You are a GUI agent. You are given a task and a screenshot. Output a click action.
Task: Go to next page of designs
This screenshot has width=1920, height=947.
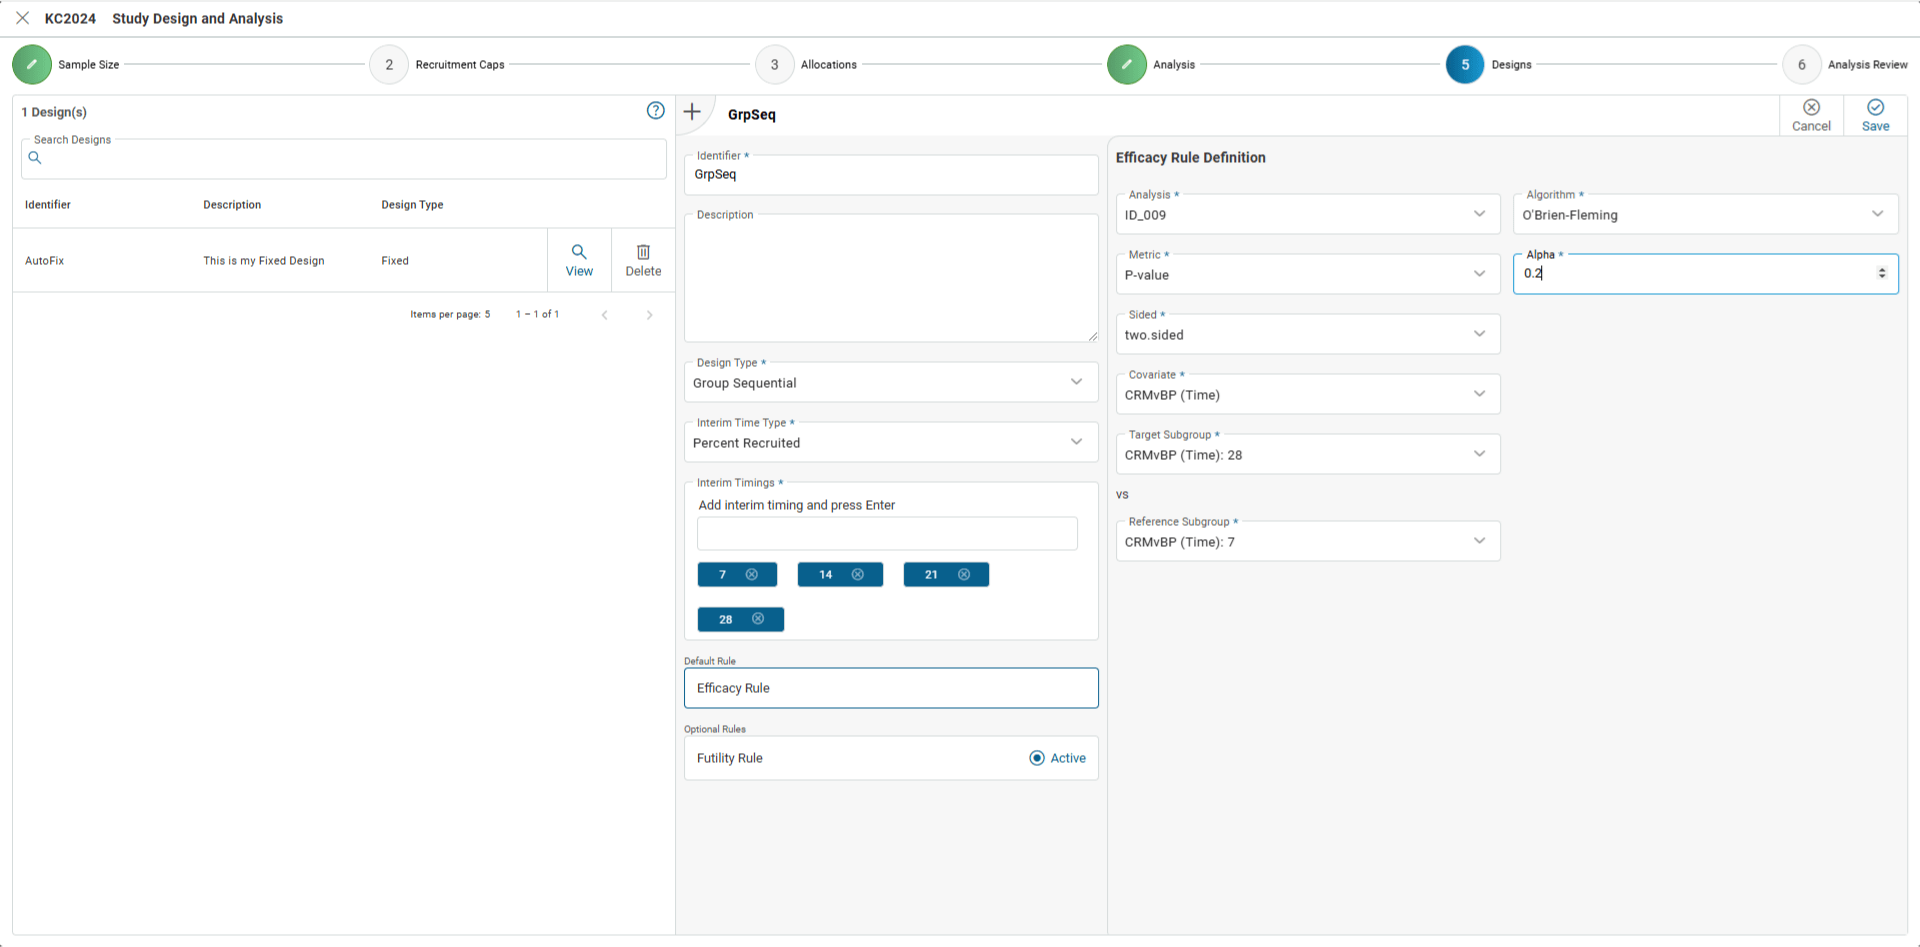point(649,315)
